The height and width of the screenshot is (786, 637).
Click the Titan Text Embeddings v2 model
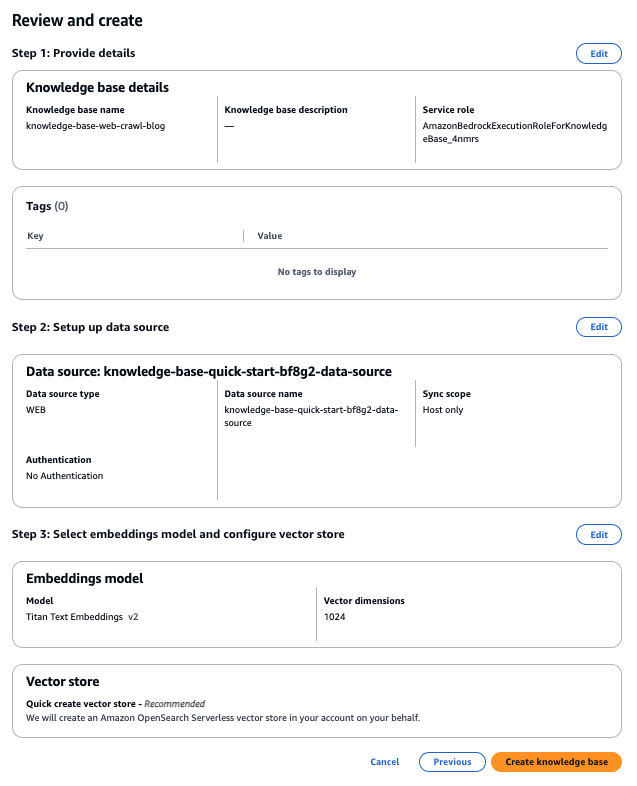click(x=82, y=617)
